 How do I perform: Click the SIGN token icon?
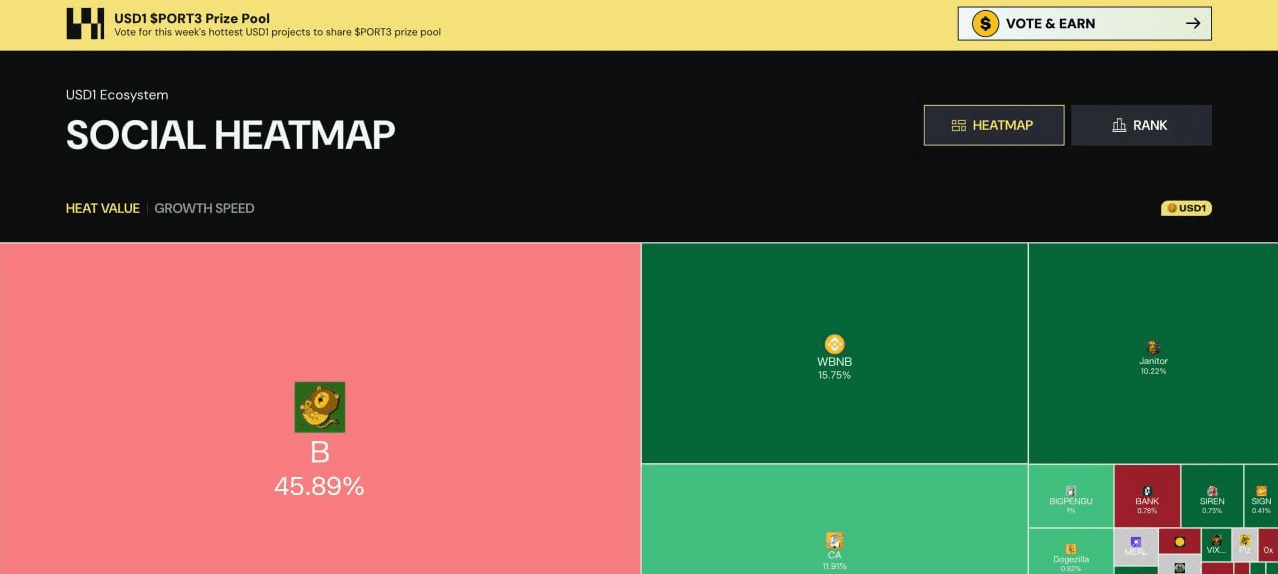click(1261, 491)
